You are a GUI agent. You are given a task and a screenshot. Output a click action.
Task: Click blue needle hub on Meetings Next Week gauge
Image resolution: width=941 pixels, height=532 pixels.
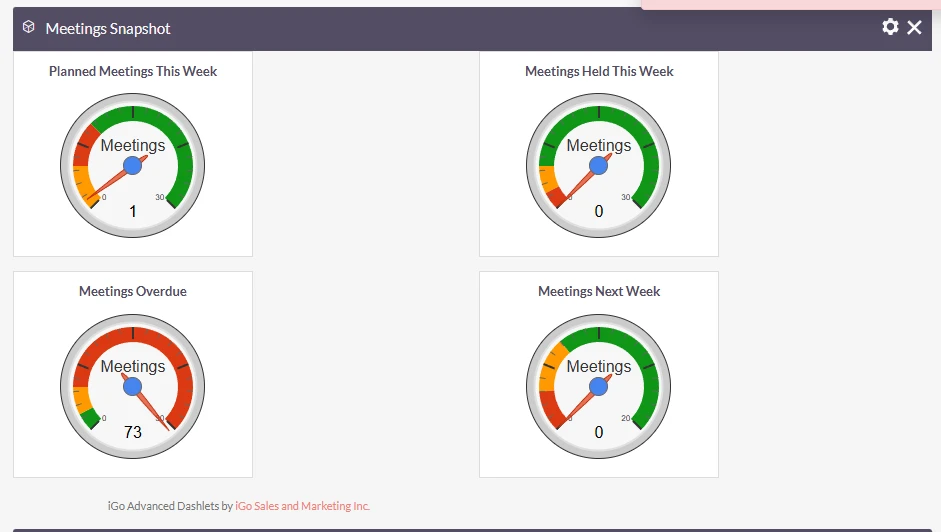(599, 386)
